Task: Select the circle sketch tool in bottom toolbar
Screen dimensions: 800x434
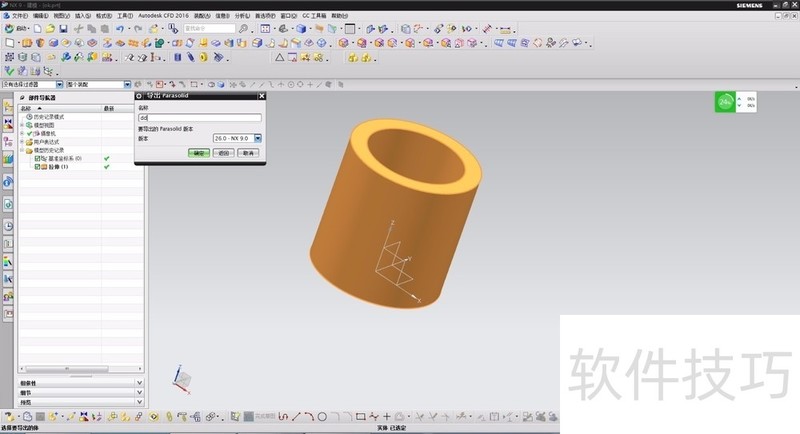Action: point(322,416)
